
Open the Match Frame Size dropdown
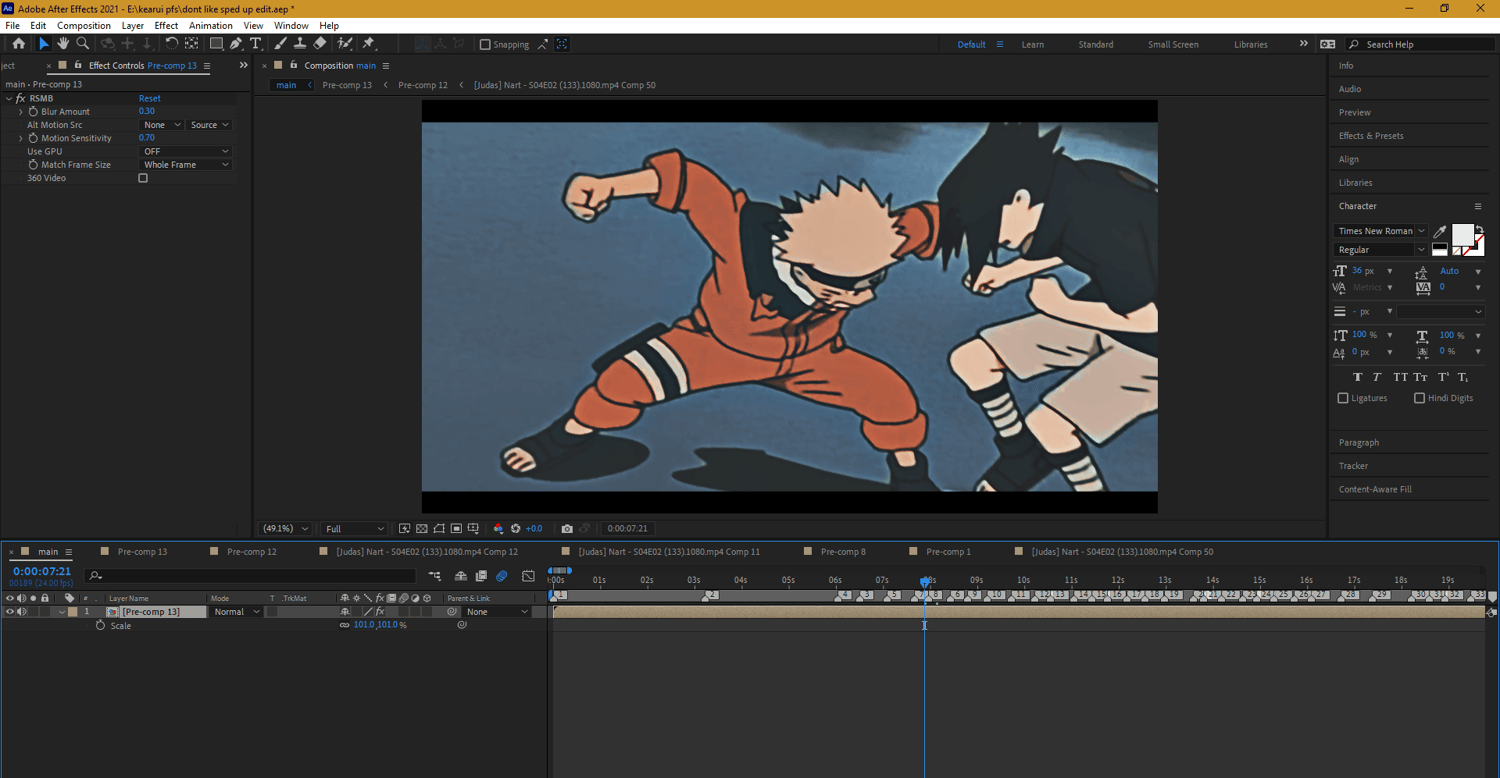186,165
